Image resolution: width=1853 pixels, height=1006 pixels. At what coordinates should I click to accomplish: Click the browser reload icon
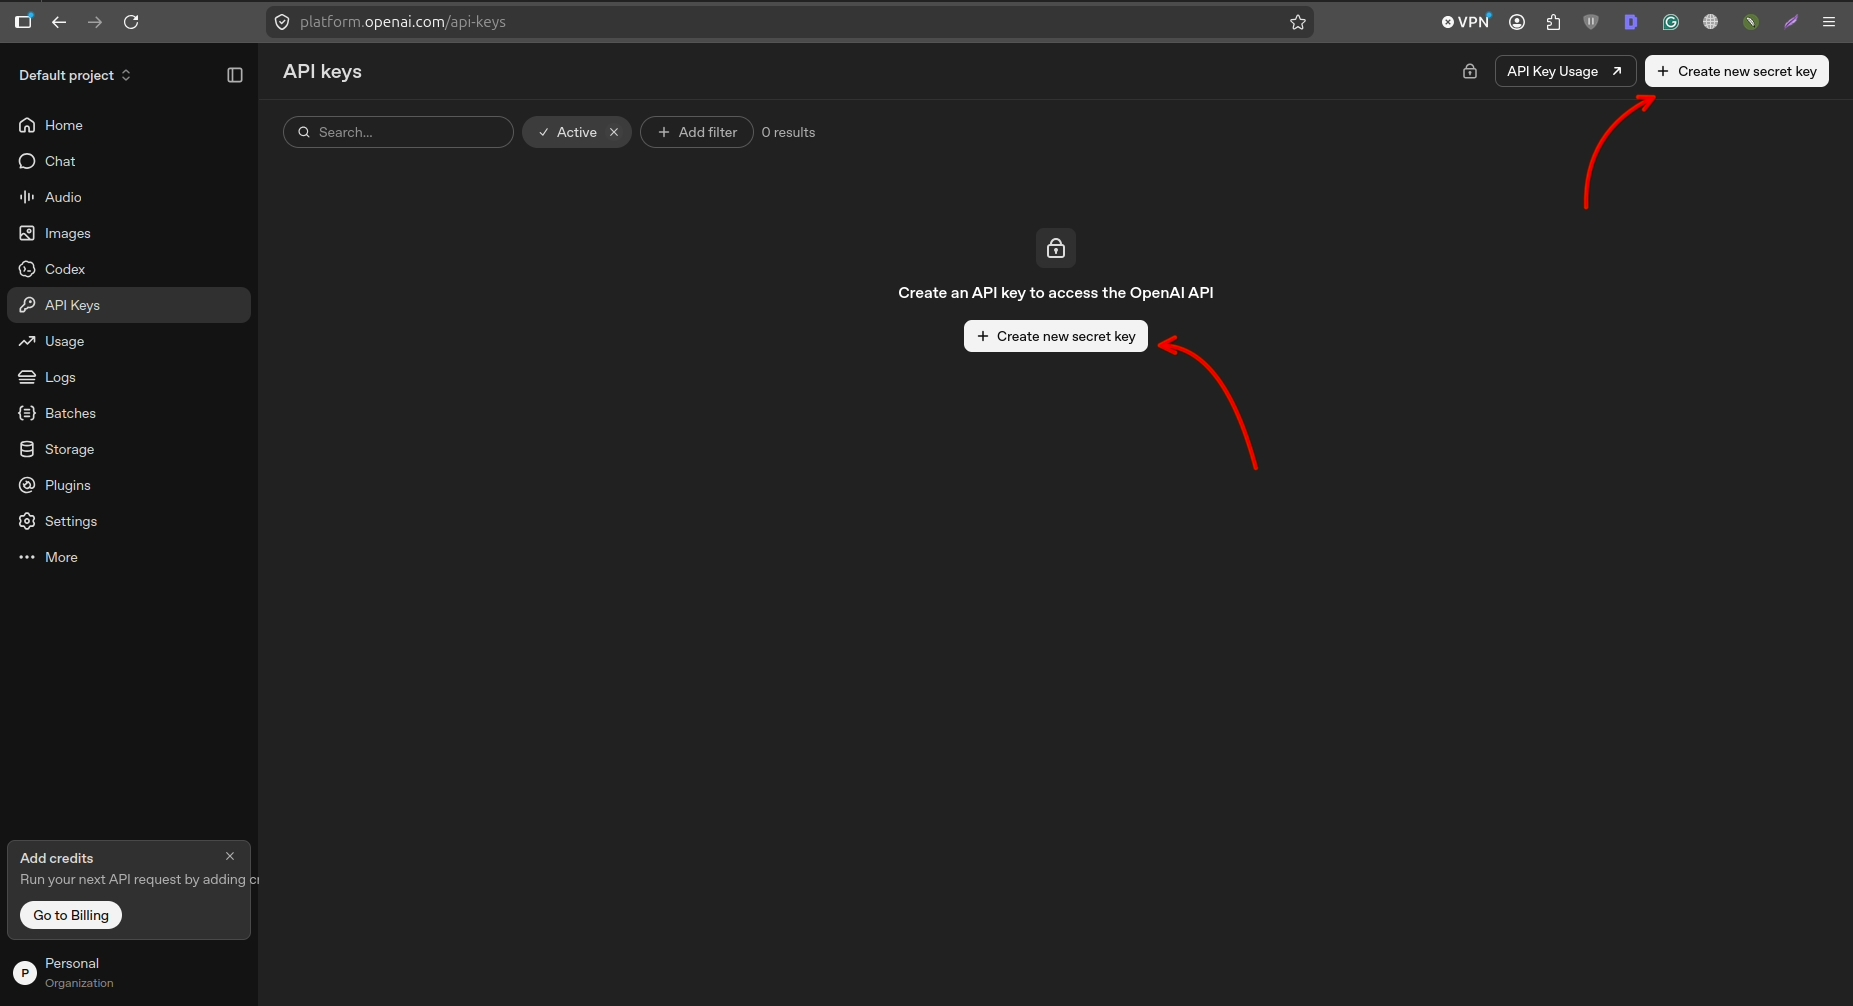[131, 22]
